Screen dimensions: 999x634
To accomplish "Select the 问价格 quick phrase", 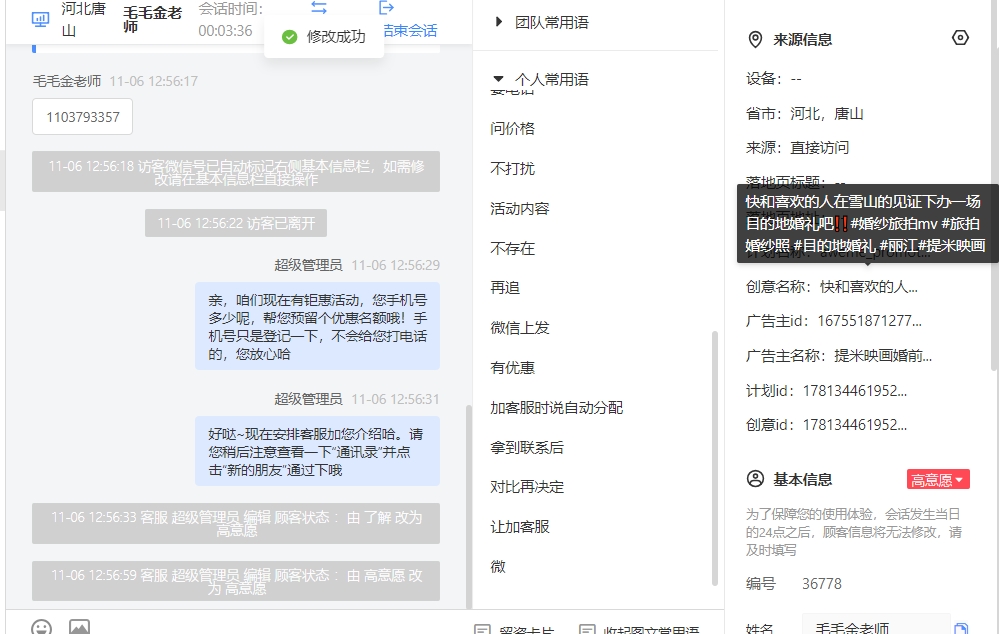I will 513,129.
